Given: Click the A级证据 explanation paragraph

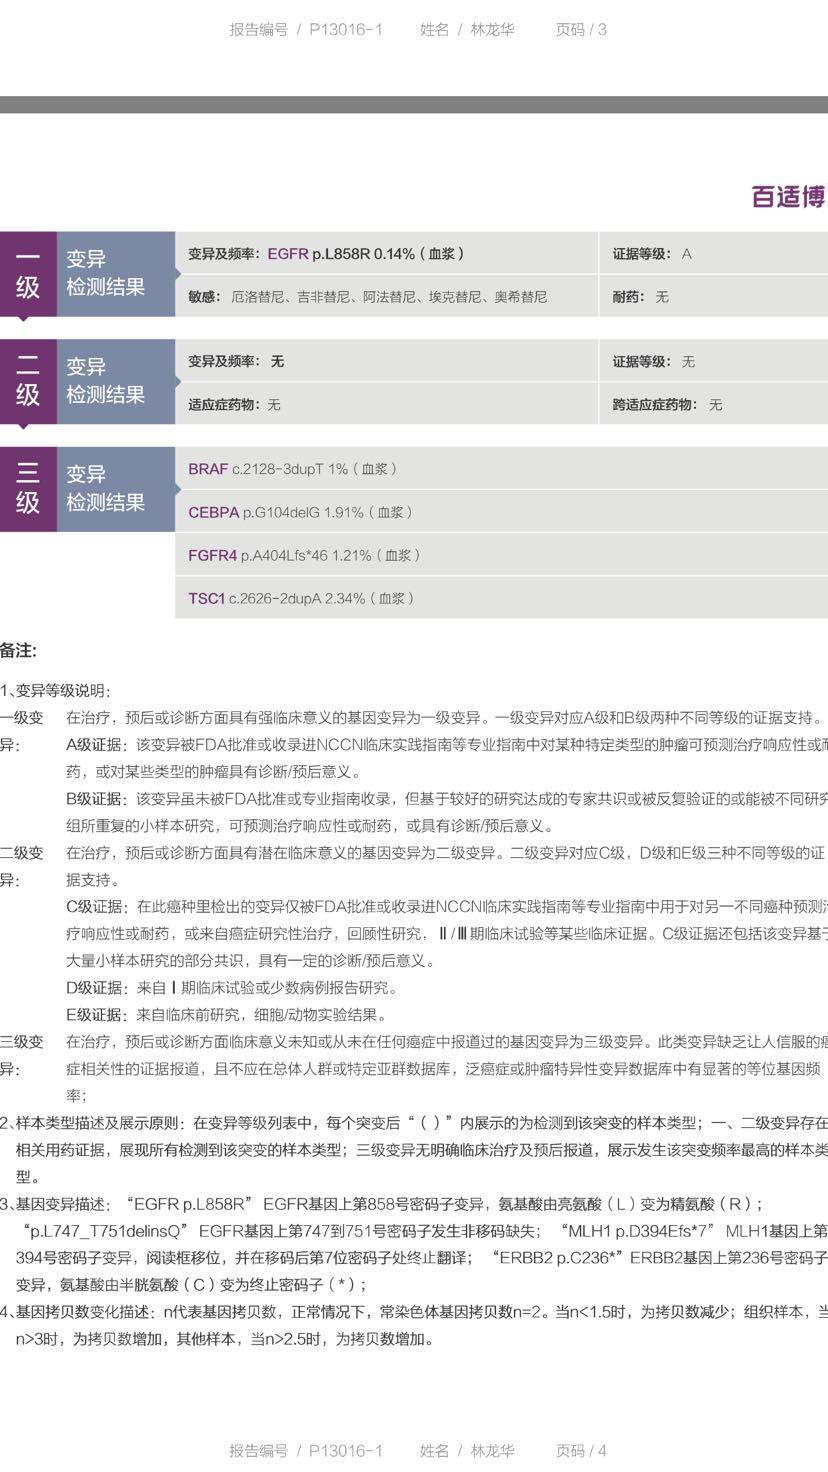Looking at the screenshot, I should [440, 758].
